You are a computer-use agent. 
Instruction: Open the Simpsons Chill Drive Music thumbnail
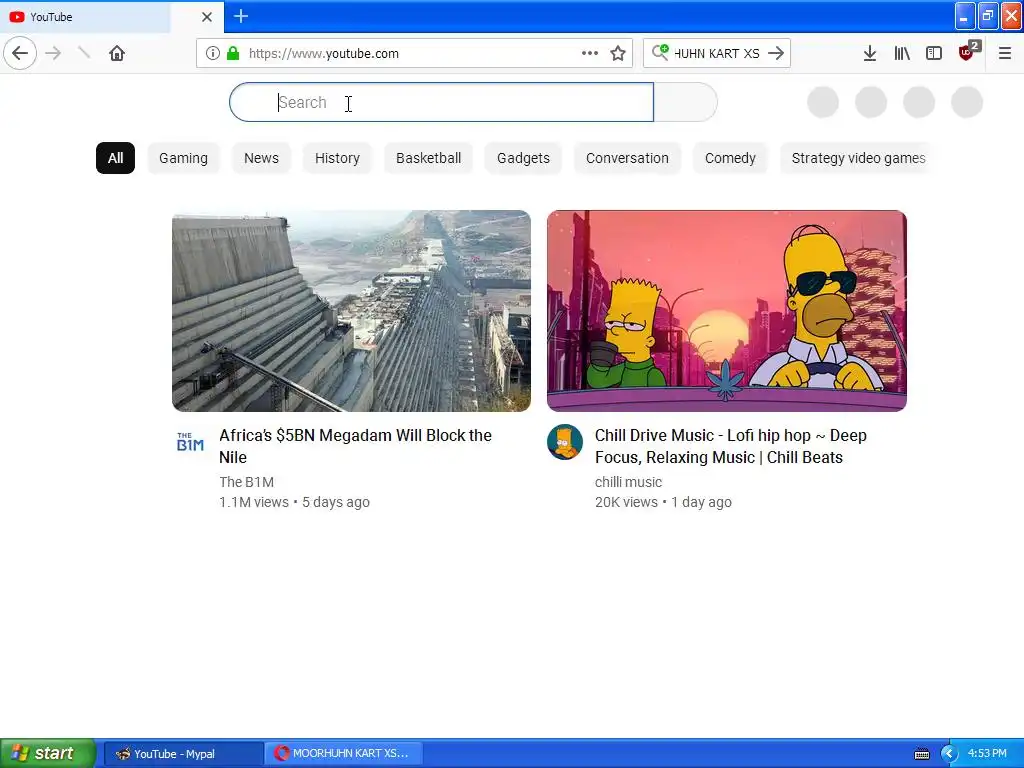[x=727, y=311]
